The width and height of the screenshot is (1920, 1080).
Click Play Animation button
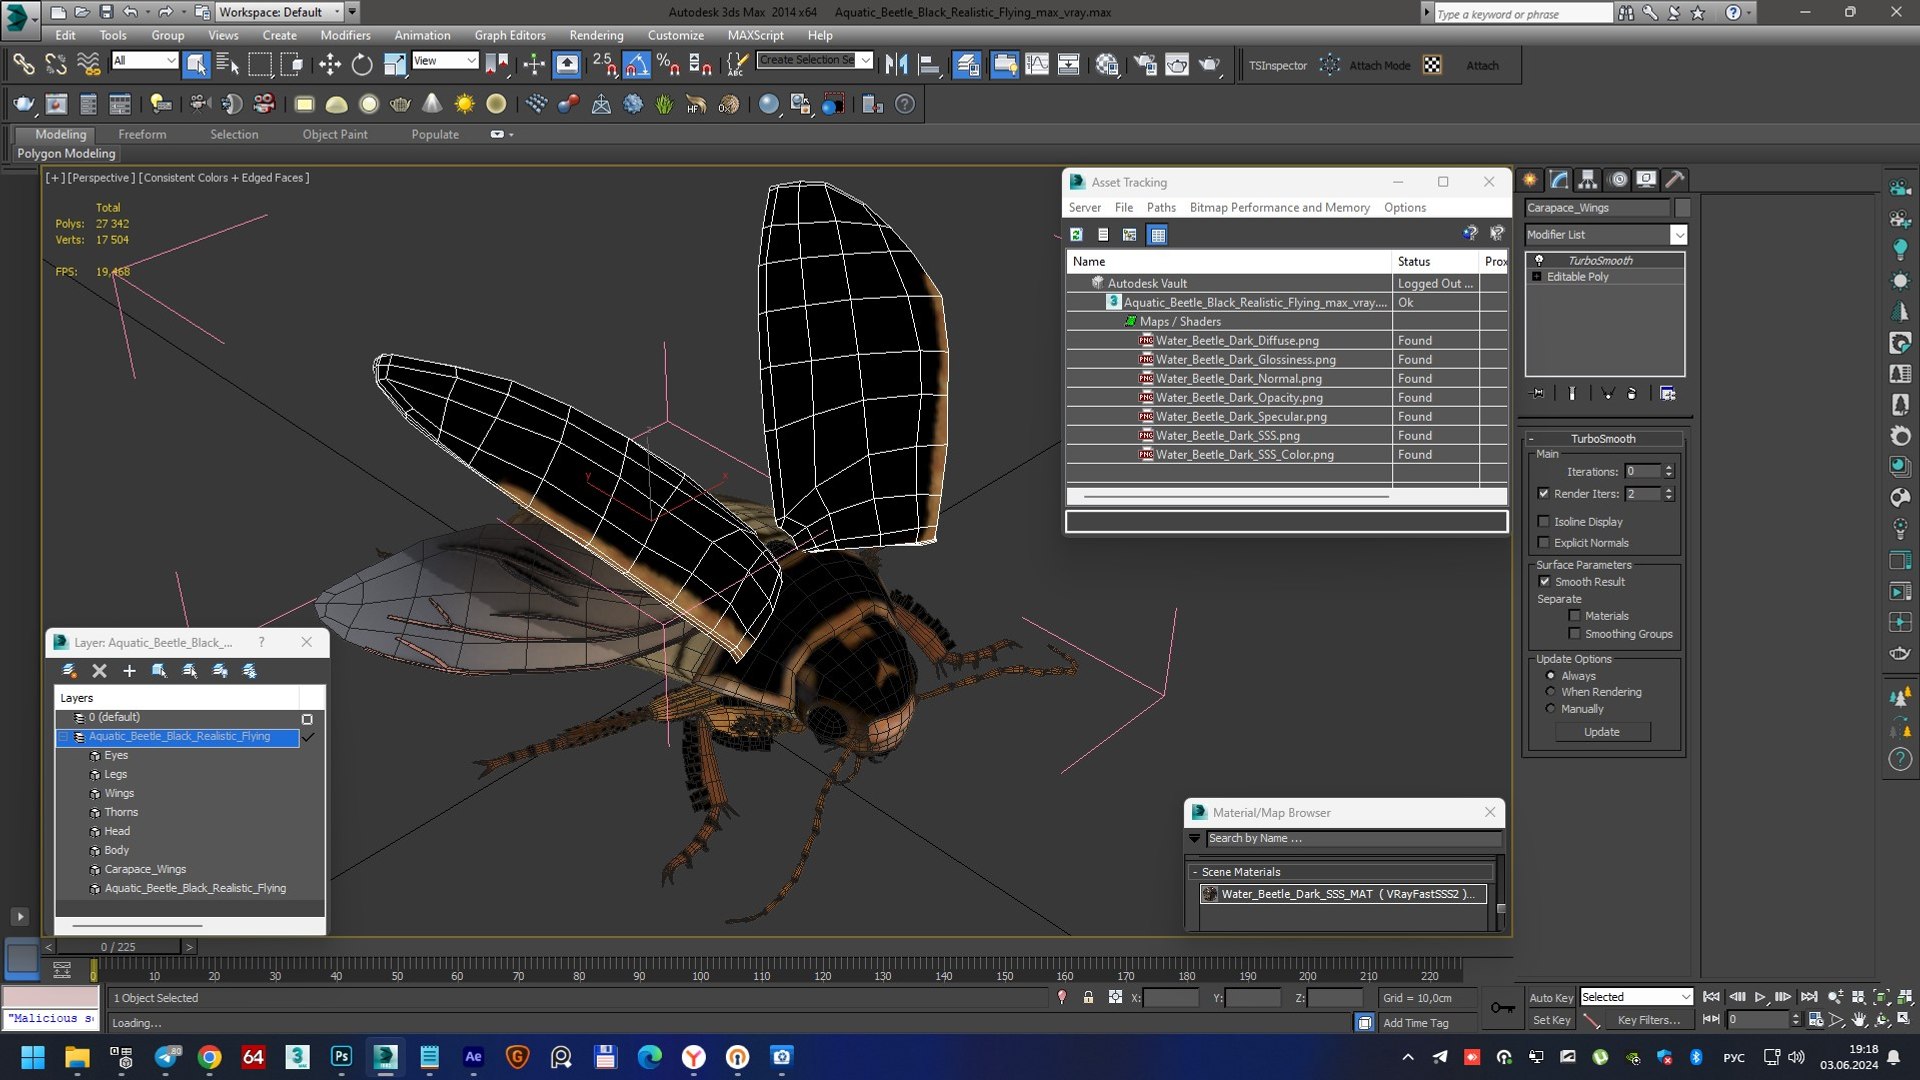1761,997
